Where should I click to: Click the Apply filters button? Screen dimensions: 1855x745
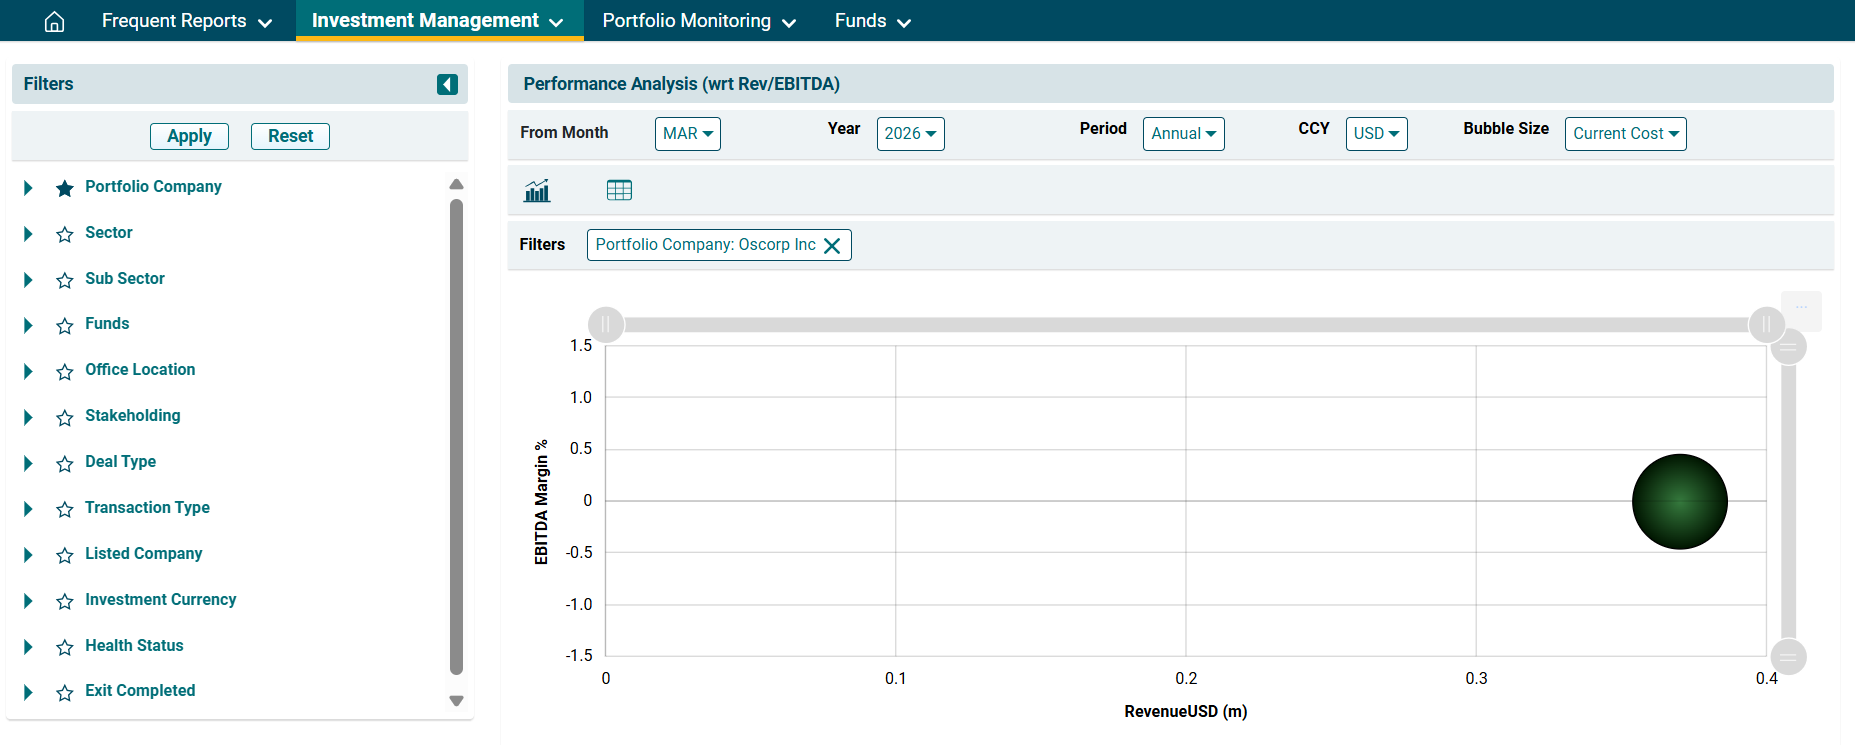[189, 136]
